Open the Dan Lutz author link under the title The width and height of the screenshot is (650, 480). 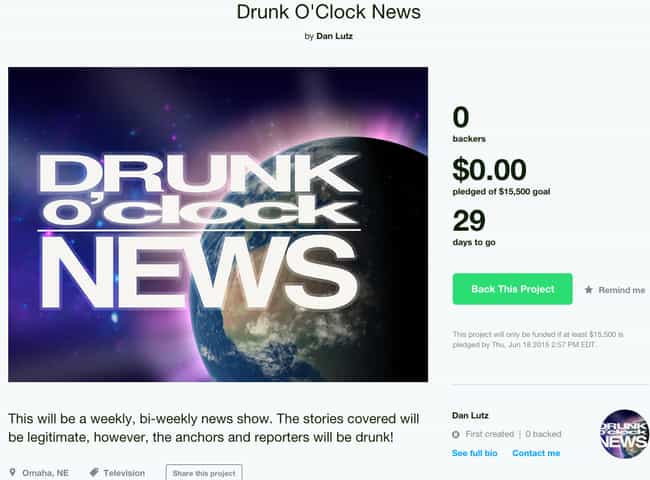pos(334,36)
